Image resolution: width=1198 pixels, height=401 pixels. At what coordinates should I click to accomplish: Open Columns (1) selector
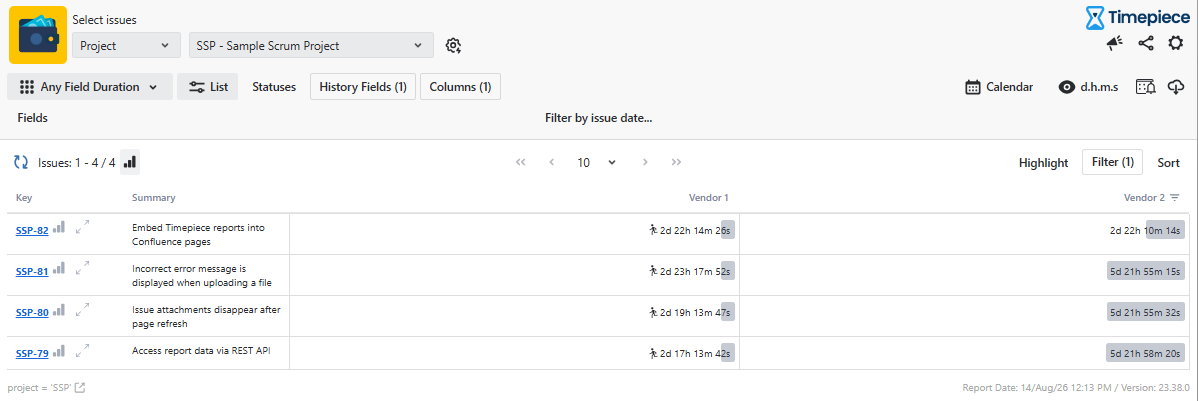(460, 87)
